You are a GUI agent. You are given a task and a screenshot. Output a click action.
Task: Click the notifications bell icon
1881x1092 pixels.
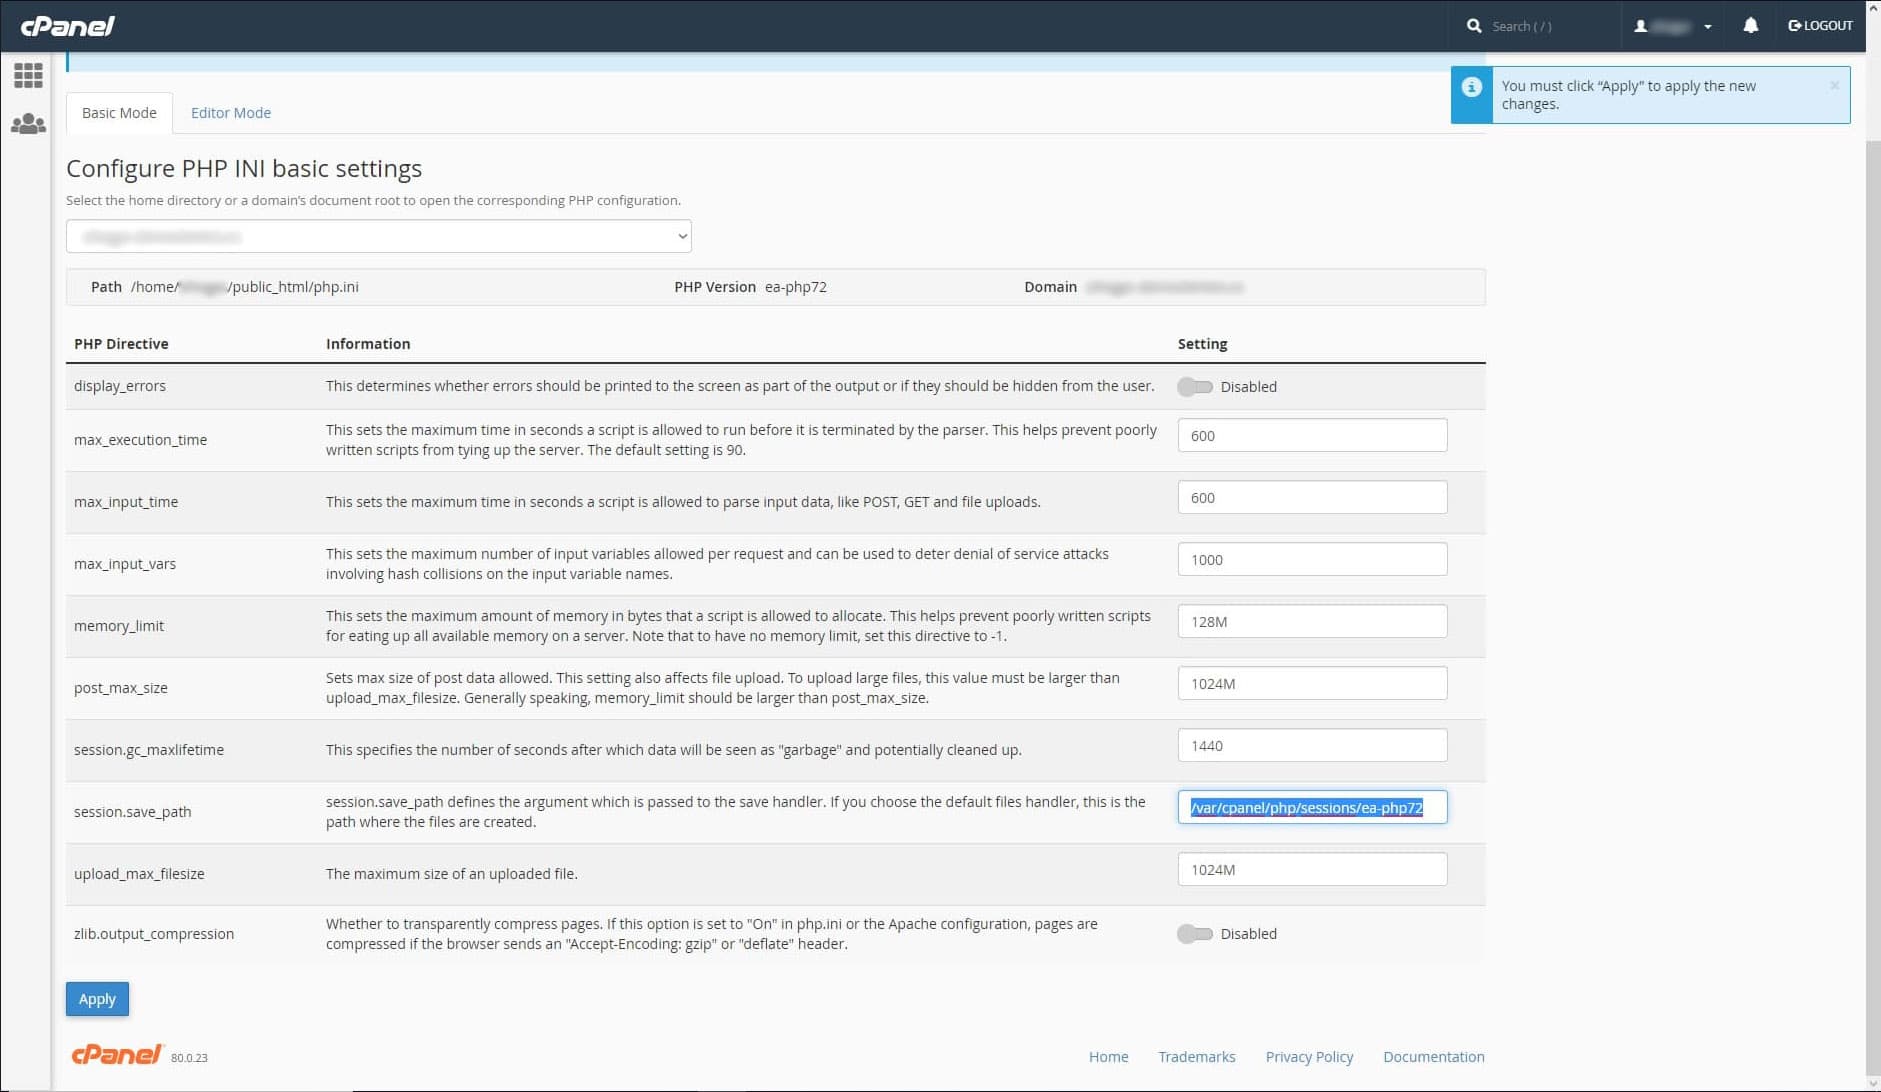[x=1750, y=26]
